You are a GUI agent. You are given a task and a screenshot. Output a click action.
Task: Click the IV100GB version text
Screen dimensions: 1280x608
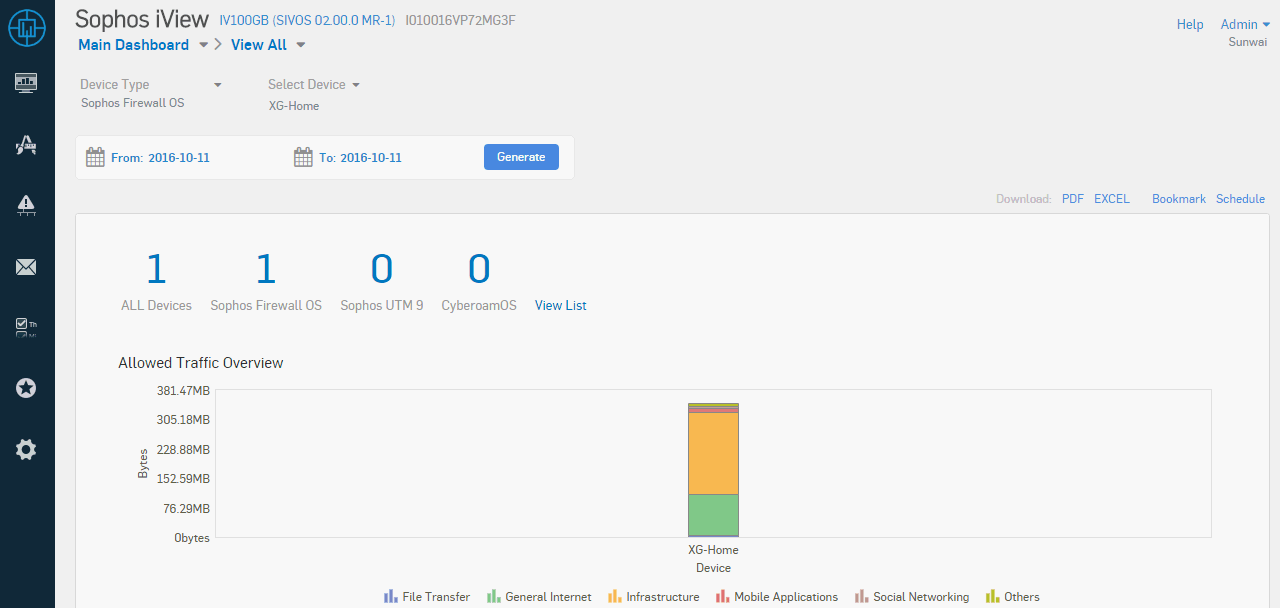click(x=308, y=20)
